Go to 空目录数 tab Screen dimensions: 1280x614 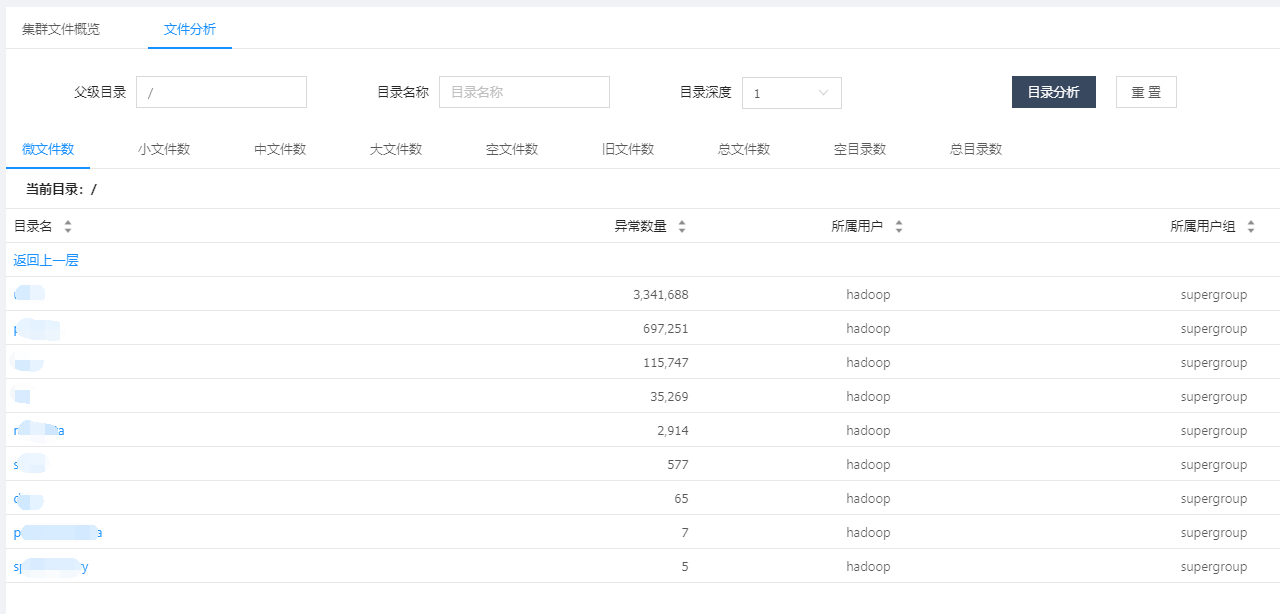coord(860,149)
